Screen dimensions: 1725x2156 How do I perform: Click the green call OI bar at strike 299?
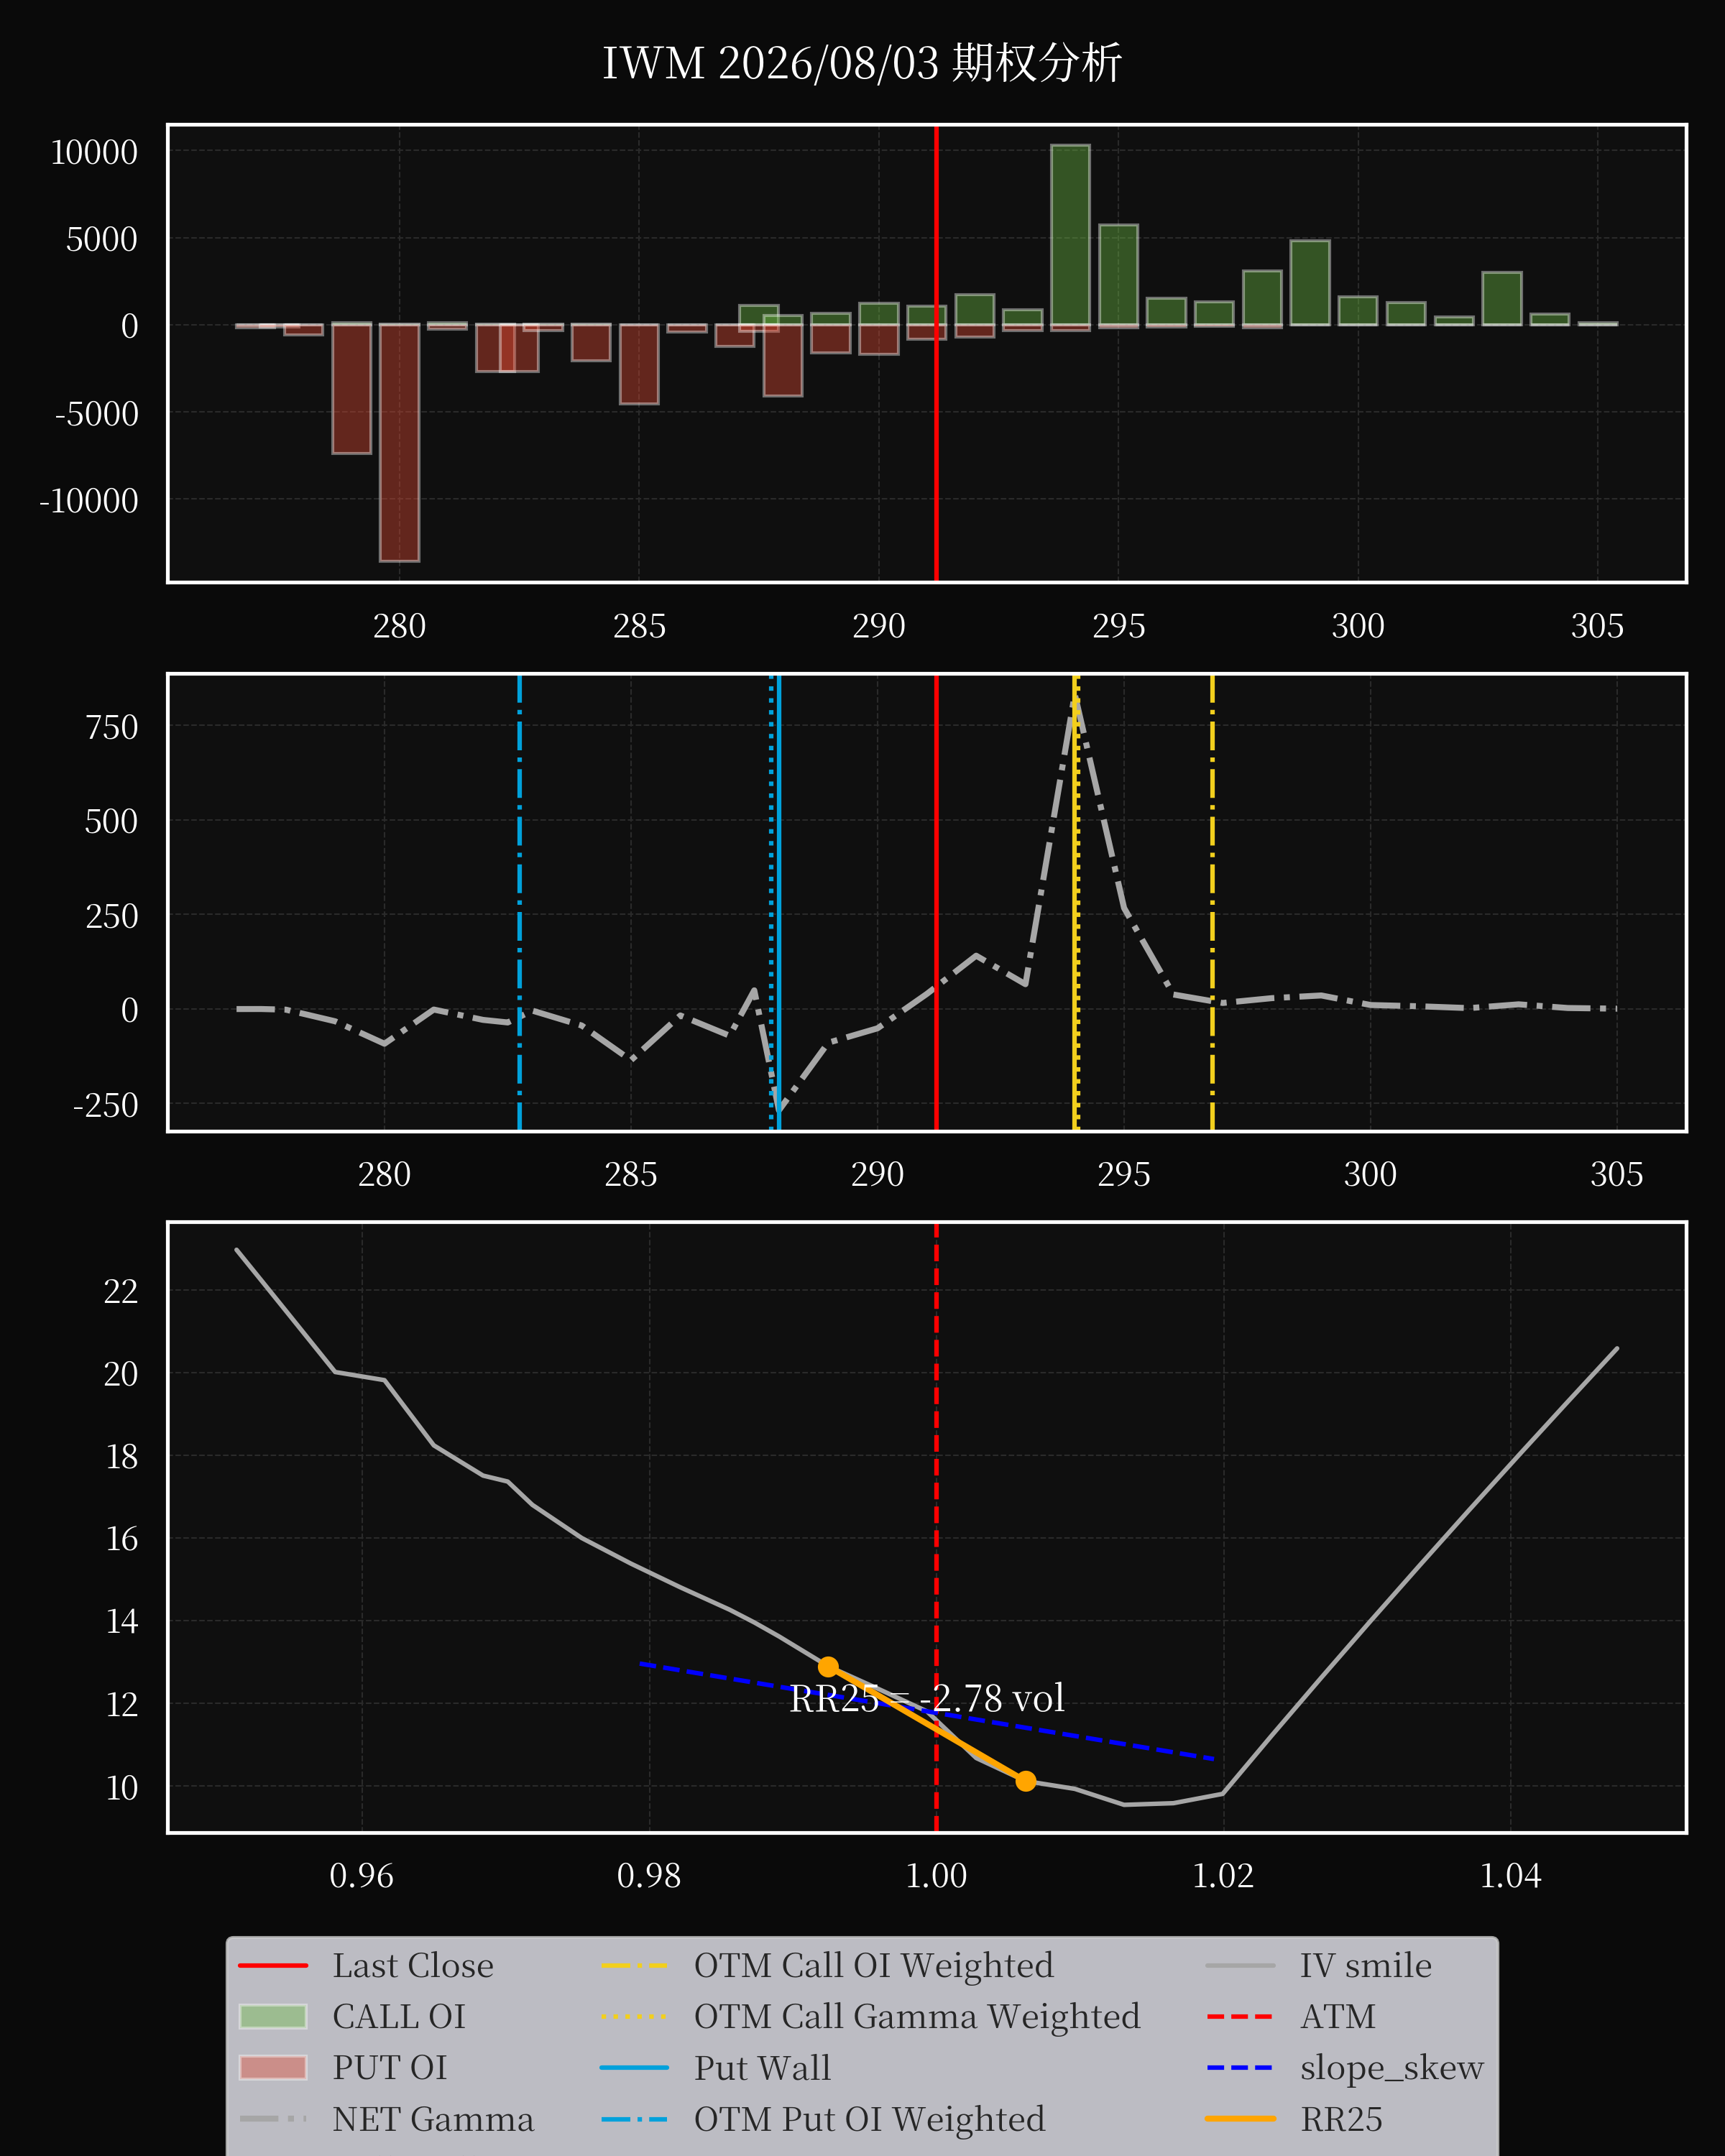click(x=1310, y=283)
